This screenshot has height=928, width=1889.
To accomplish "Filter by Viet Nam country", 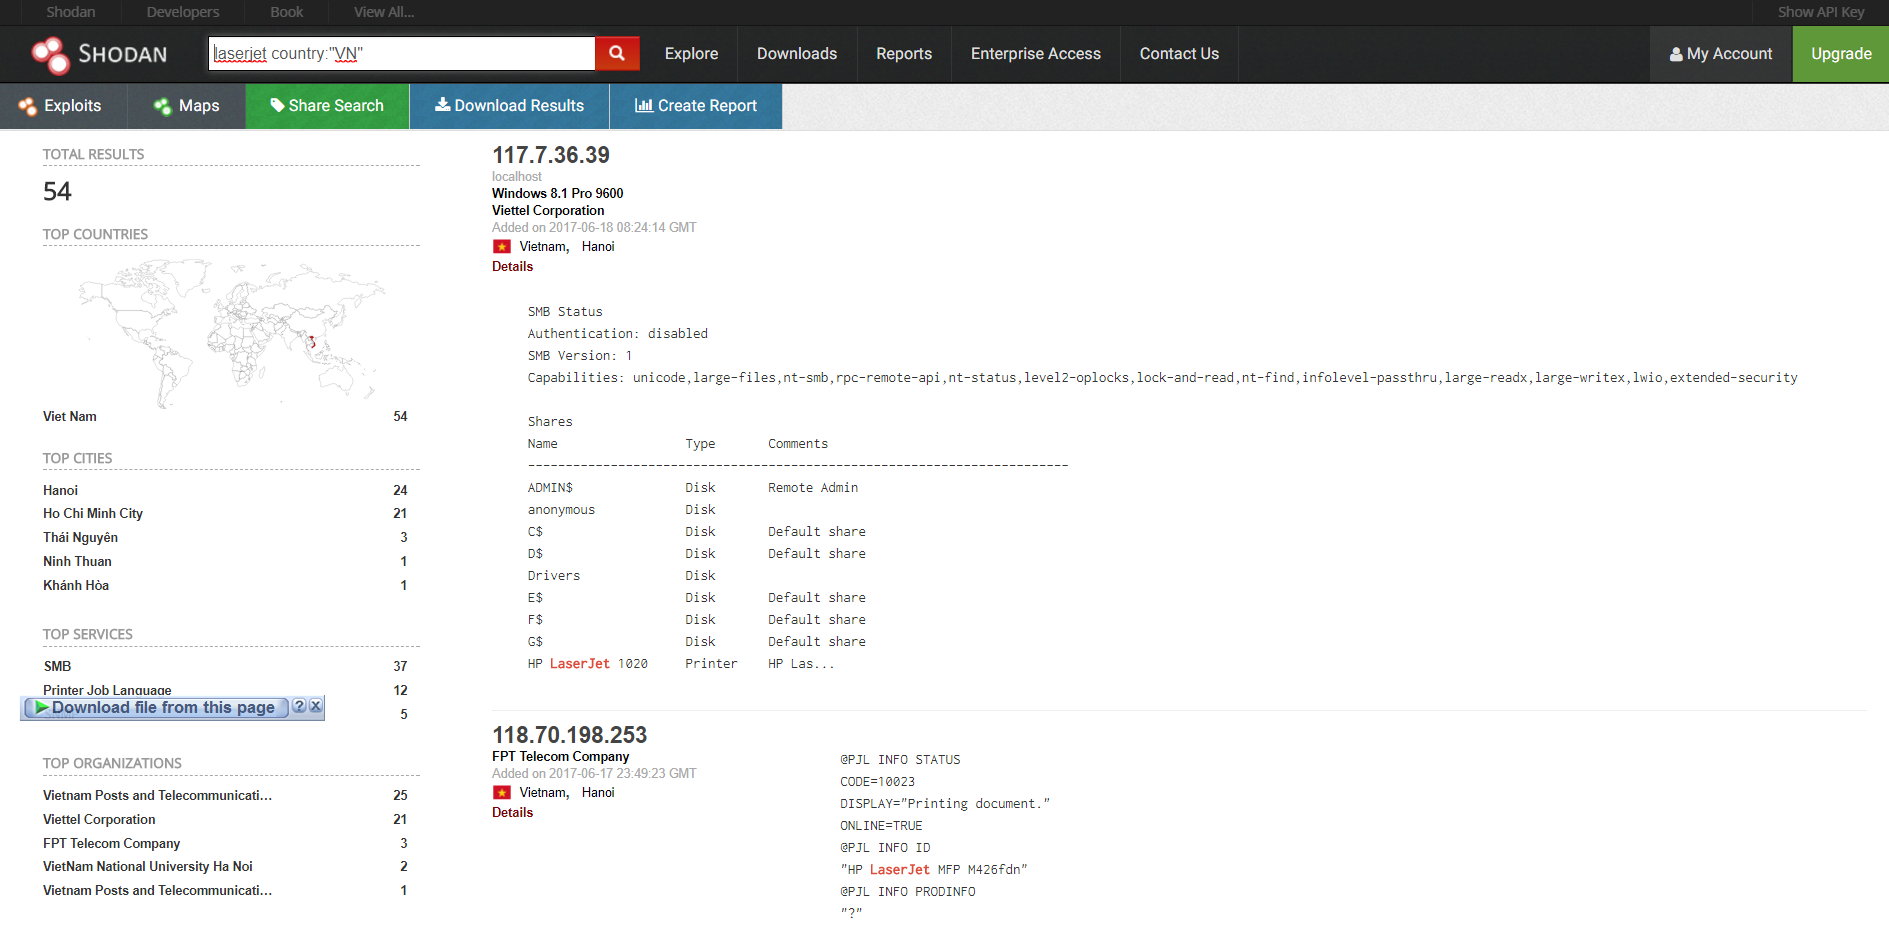I will (70, 416).
